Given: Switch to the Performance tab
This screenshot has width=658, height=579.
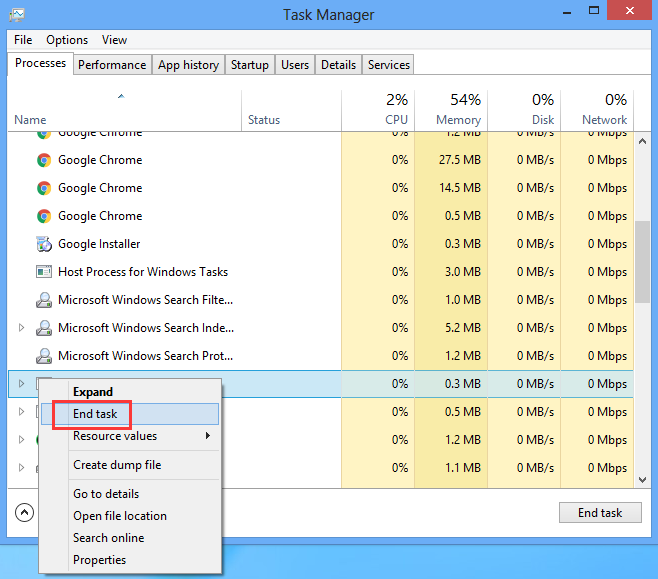Looking at the screenshot, I should [112, 65].
